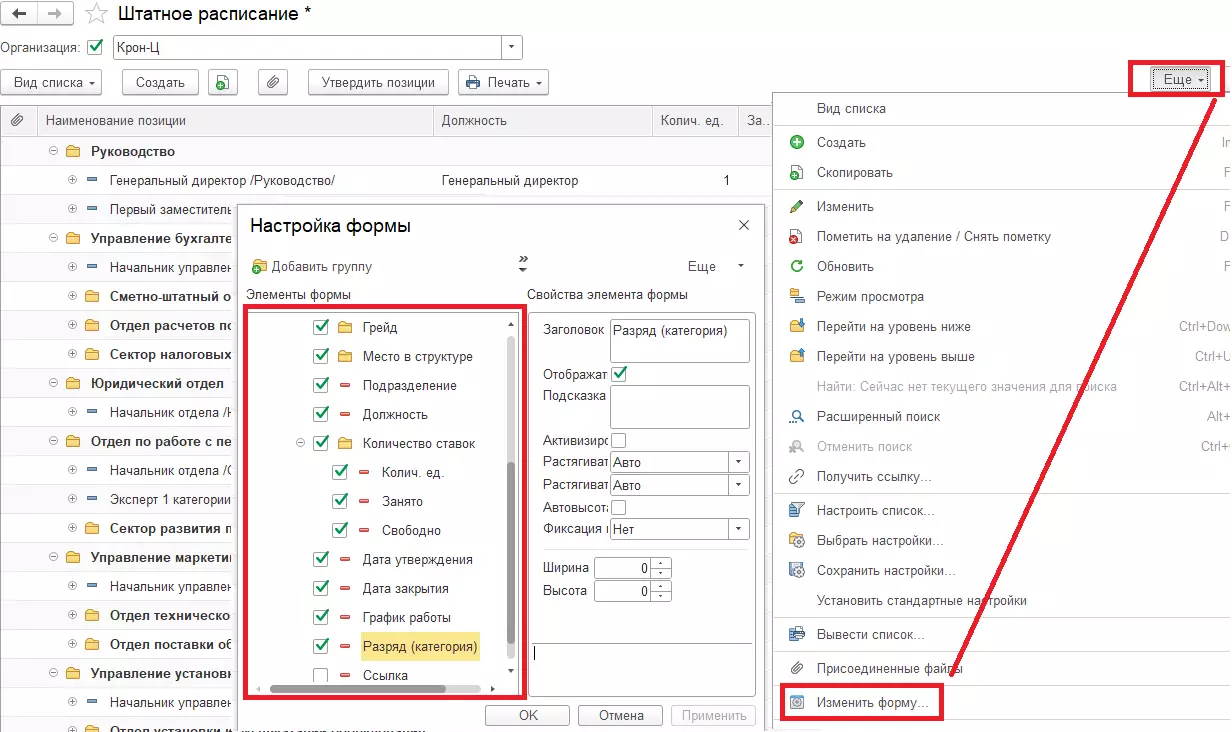The width and height of the screenshot is (1232, 732).
Task: Uncheck Дата утверждения checkbox
Action: point(321,559)
